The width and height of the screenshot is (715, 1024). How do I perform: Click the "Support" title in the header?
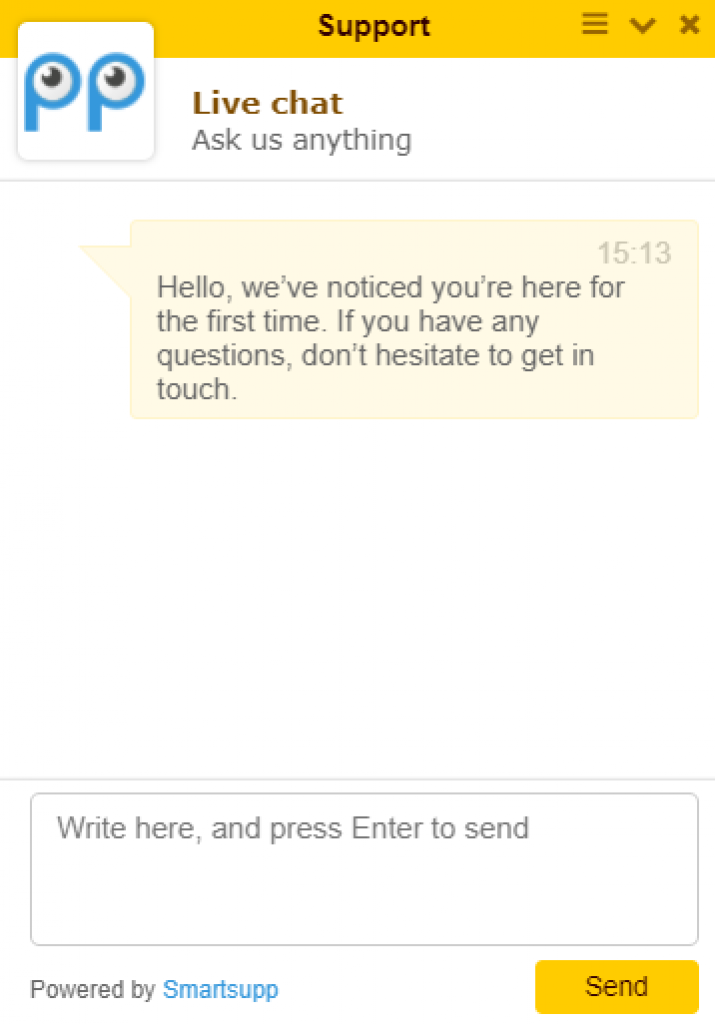pos(374,26)
